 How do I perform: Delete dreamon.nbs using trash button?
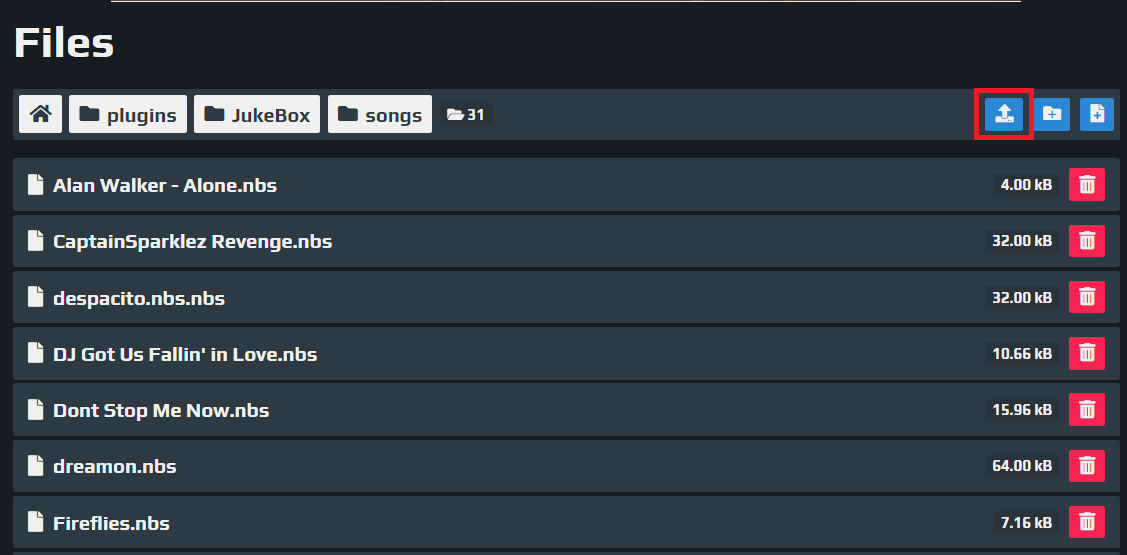point(1087,466)
